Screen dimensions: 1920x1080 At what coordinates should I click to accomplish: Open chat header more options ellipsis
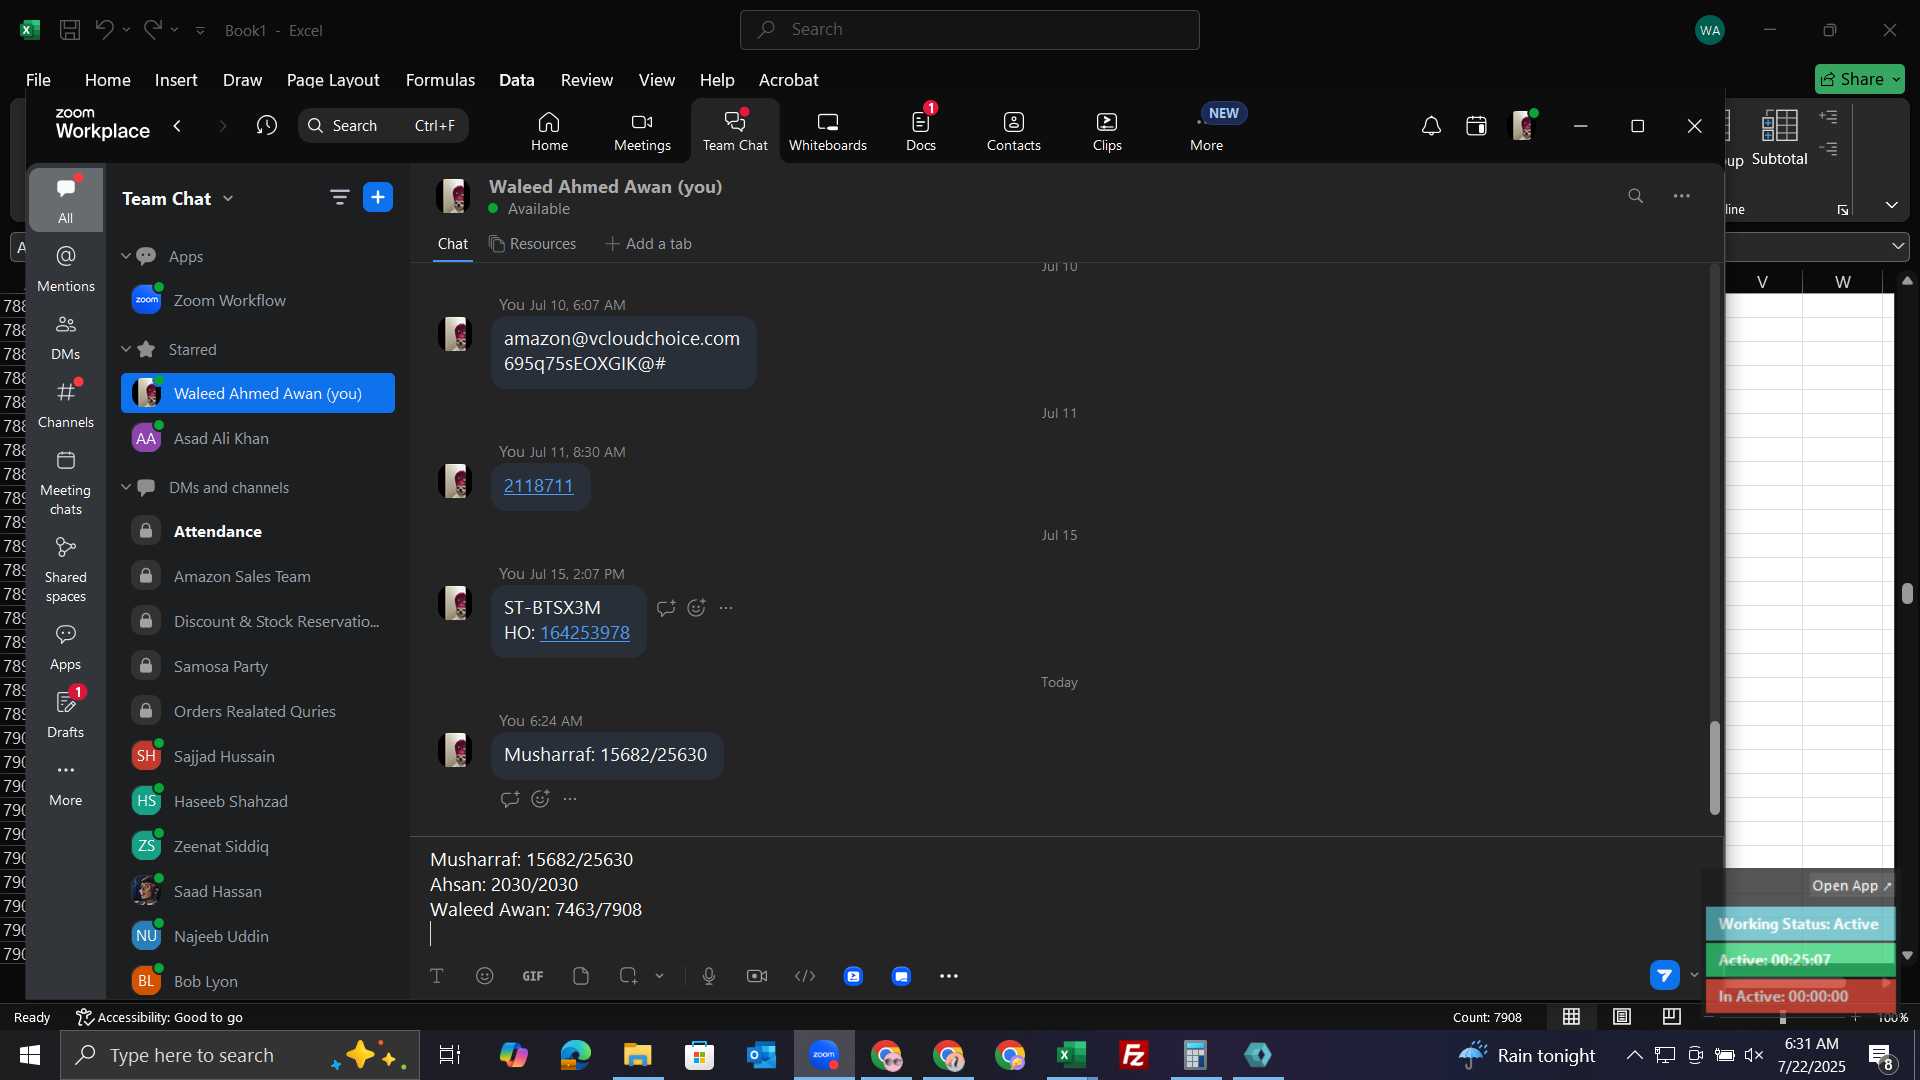(1682, 196)
